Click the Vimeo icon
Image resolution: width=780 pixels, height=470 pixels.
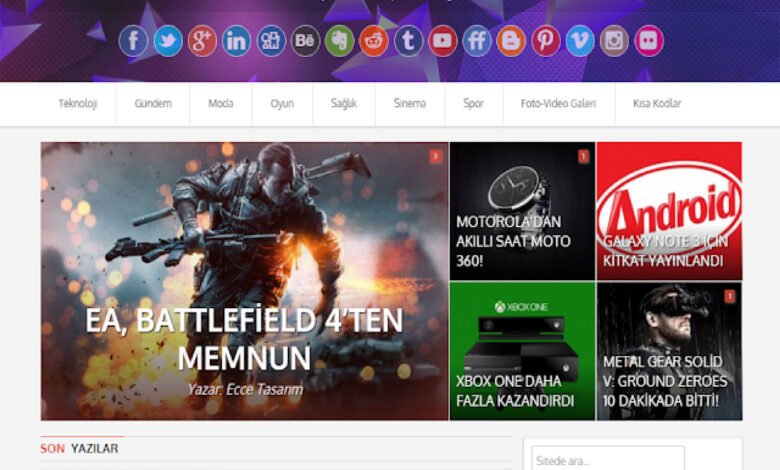click(x=580, y=41)
